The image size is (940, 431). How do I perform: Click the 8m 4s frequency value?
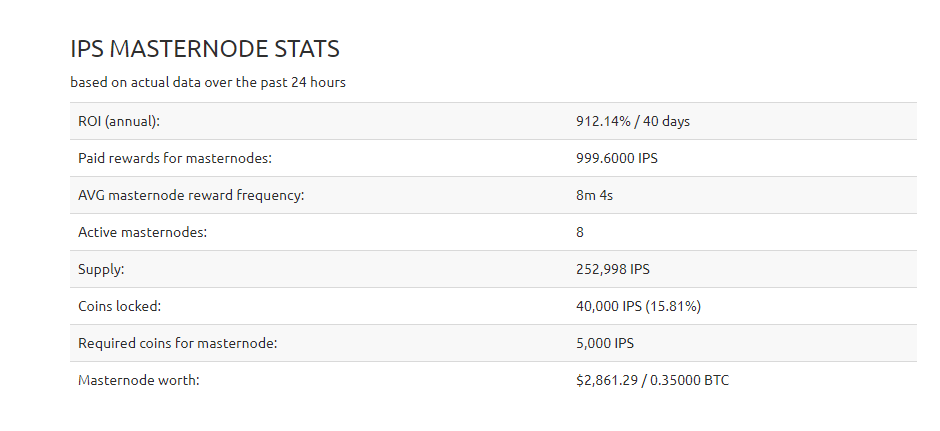coord(594,195)
